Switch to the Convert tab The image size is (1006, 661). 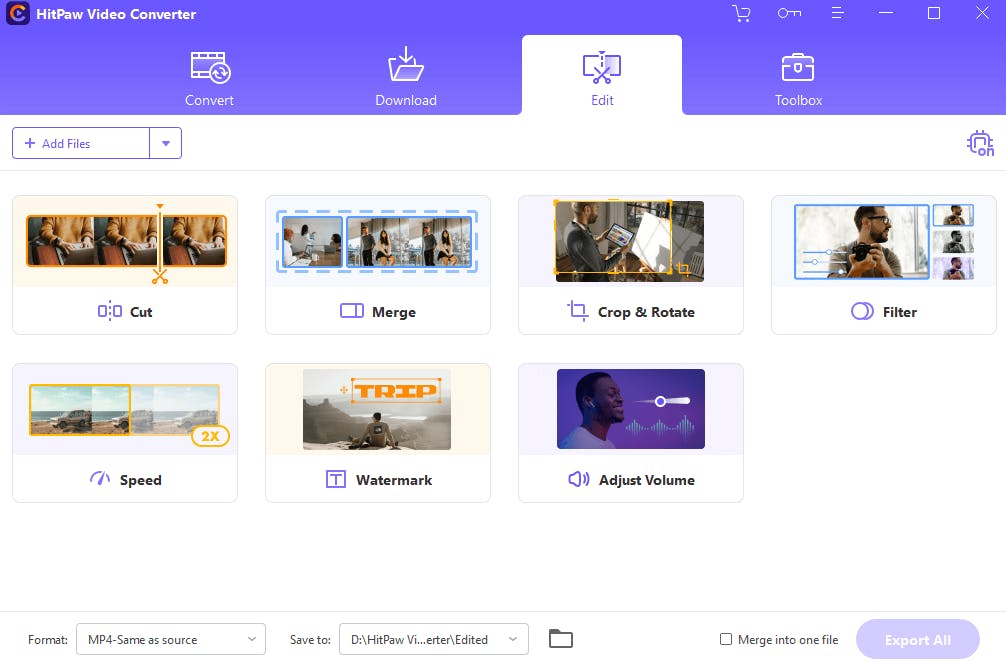click(209, 76)
